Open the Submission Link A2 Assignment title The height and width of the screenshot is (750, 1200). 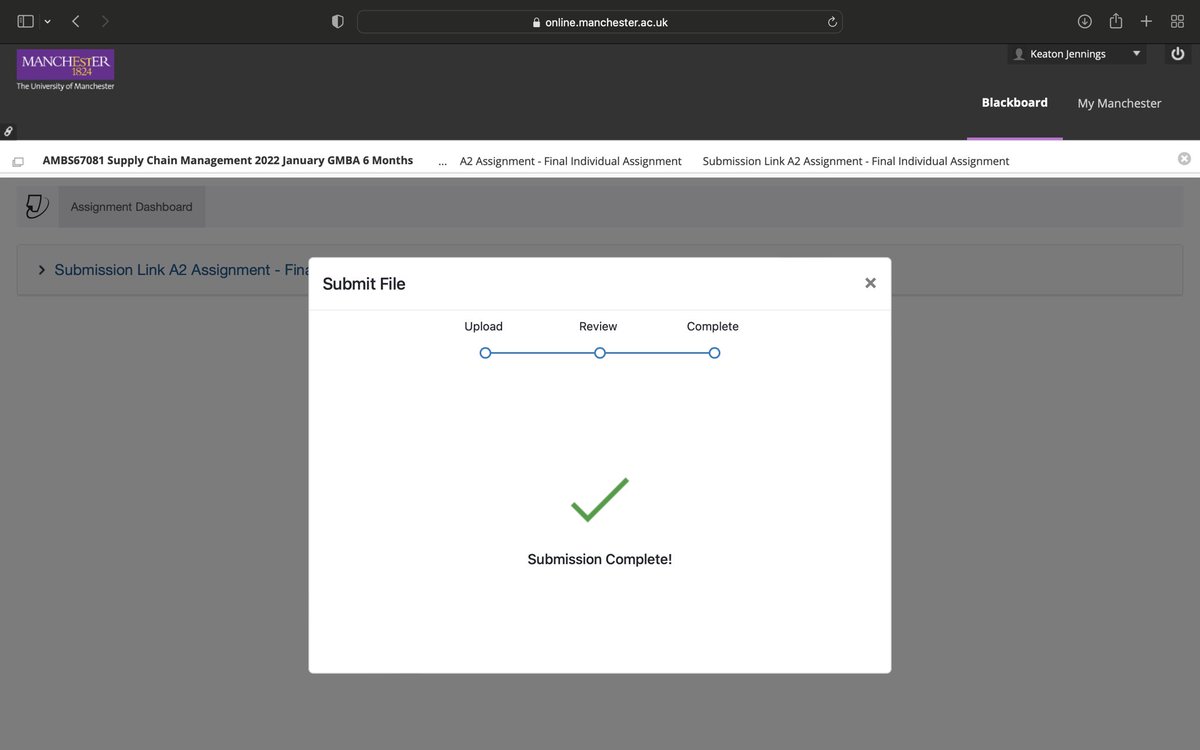coord(181,270)
